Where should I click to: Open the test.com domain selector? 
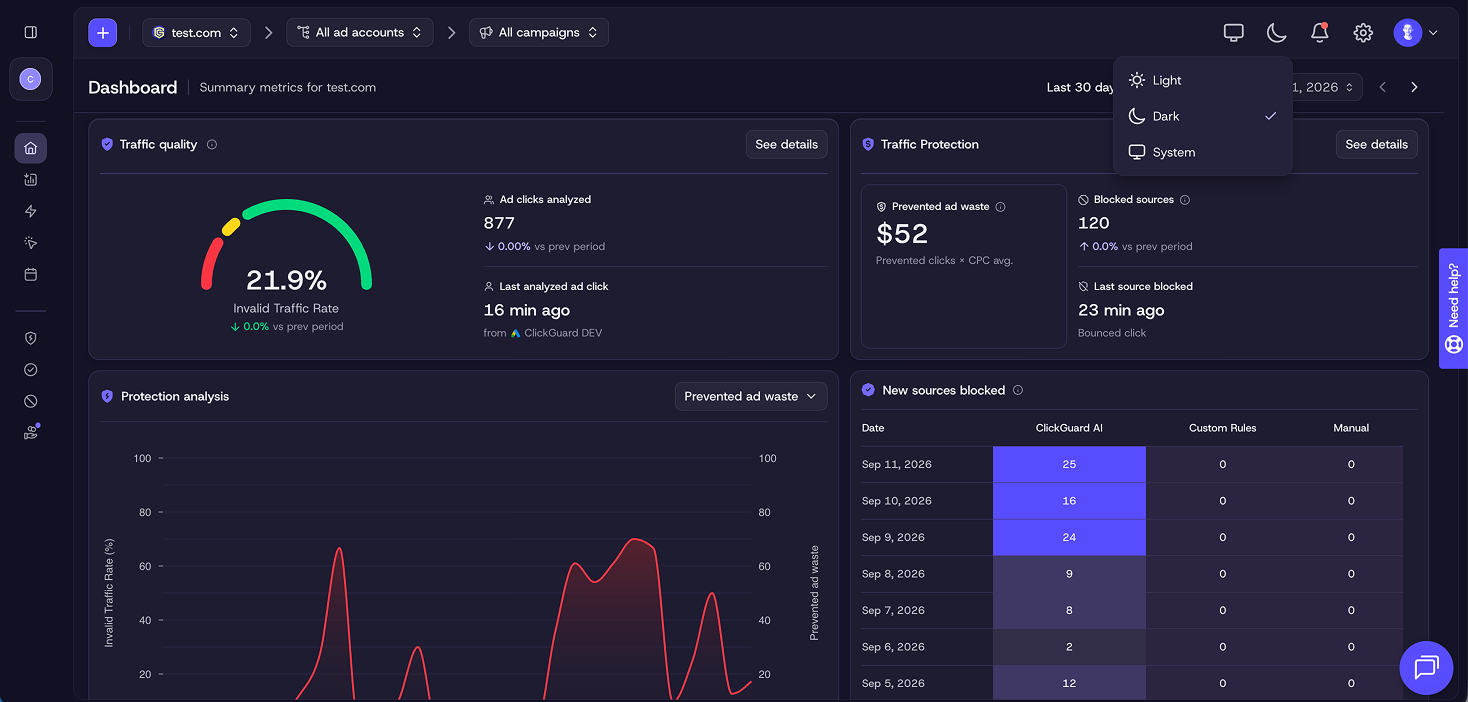click(x=196, y=32)
